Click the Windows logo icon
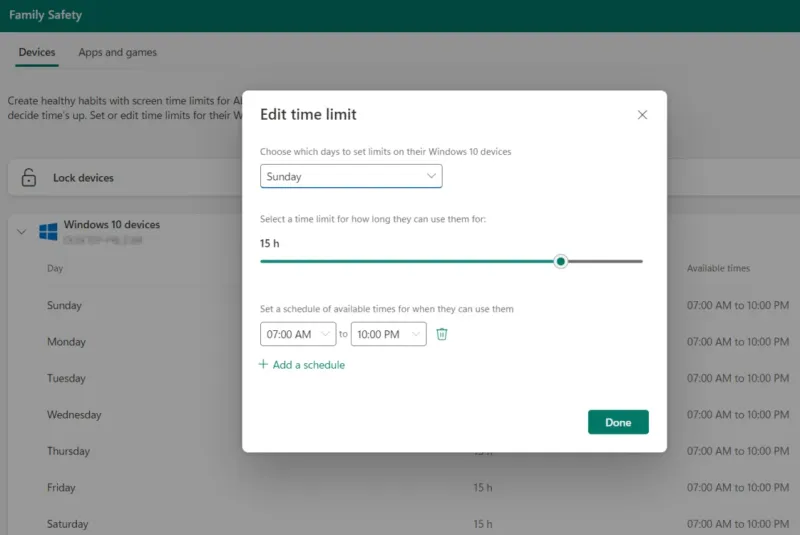Screen dimensions: 800x535 (48, 232)
